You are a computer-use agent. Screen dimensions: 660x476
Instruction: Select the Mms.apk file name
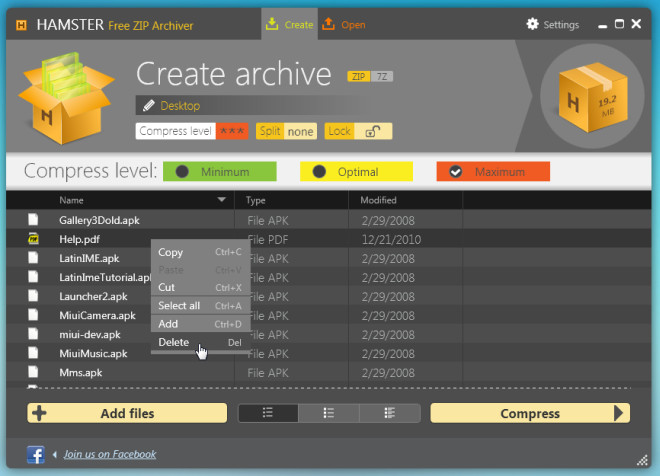pos(80,372)
